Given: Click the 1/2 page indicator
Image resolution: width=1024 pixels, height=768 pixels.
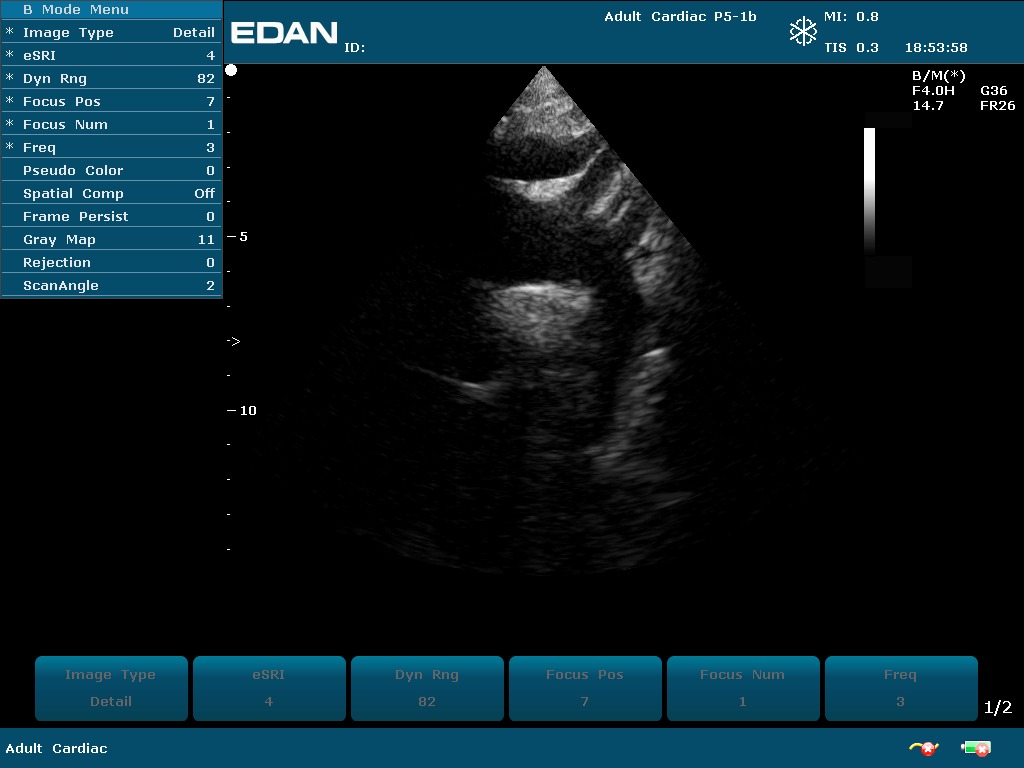Looking at the screenshot, I should 998,708.
